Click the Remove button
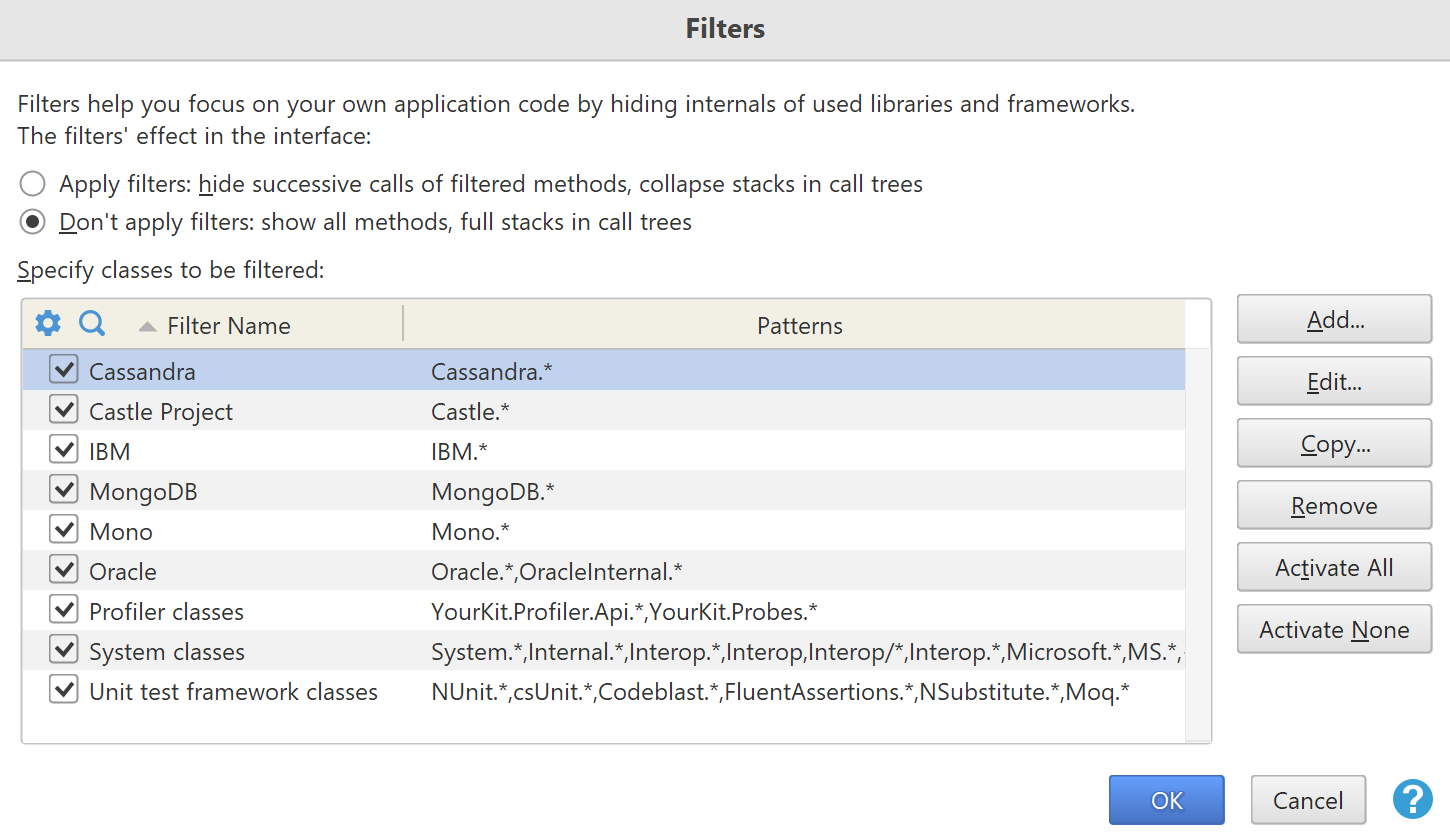Viewport: 1450px width, 840px height. [x=1334, y=506]
